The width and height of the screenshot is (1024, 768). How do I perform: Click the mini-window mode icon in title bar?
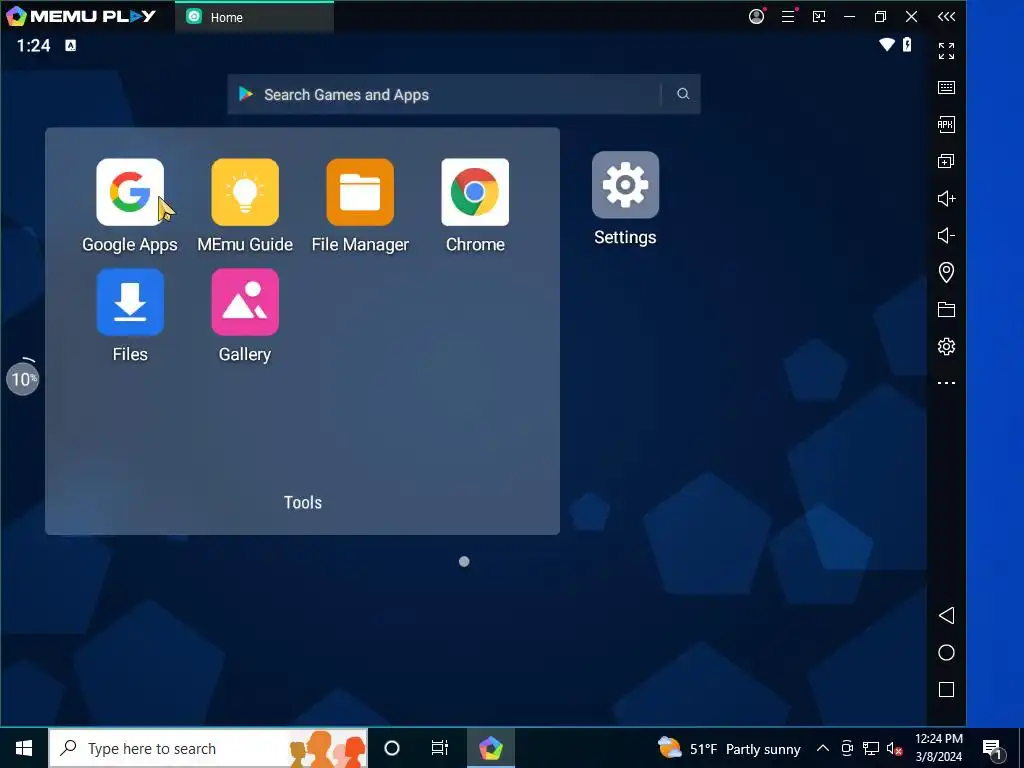[x=819, y=17]
